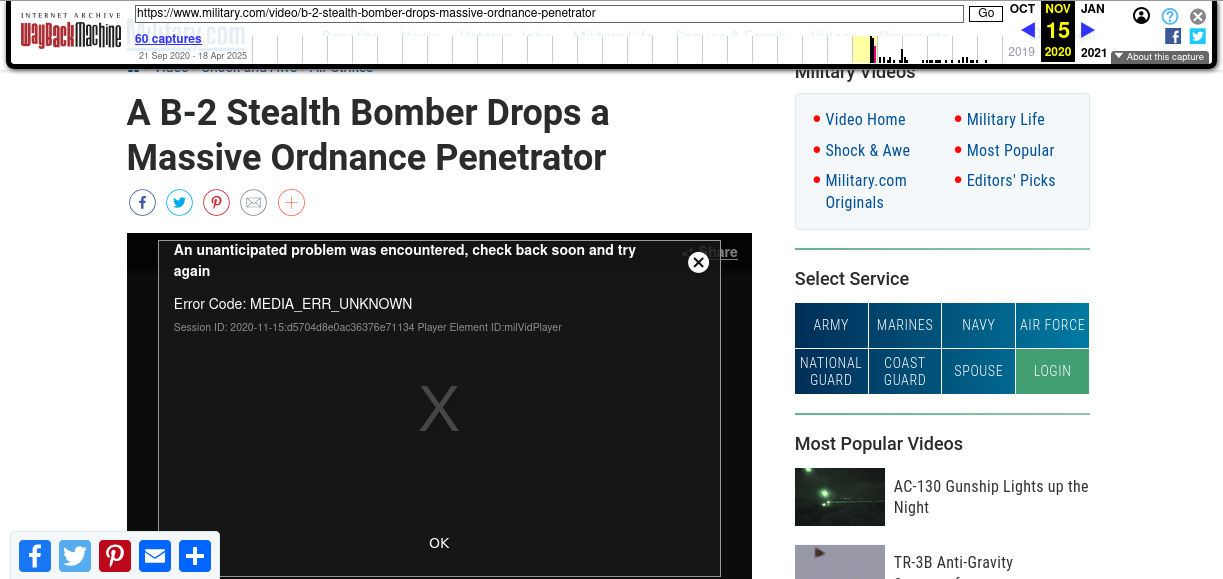Go to next capture with right arrow
Screen dimensions: 1223x579
pyautogui.click(x=1088, y=30)
